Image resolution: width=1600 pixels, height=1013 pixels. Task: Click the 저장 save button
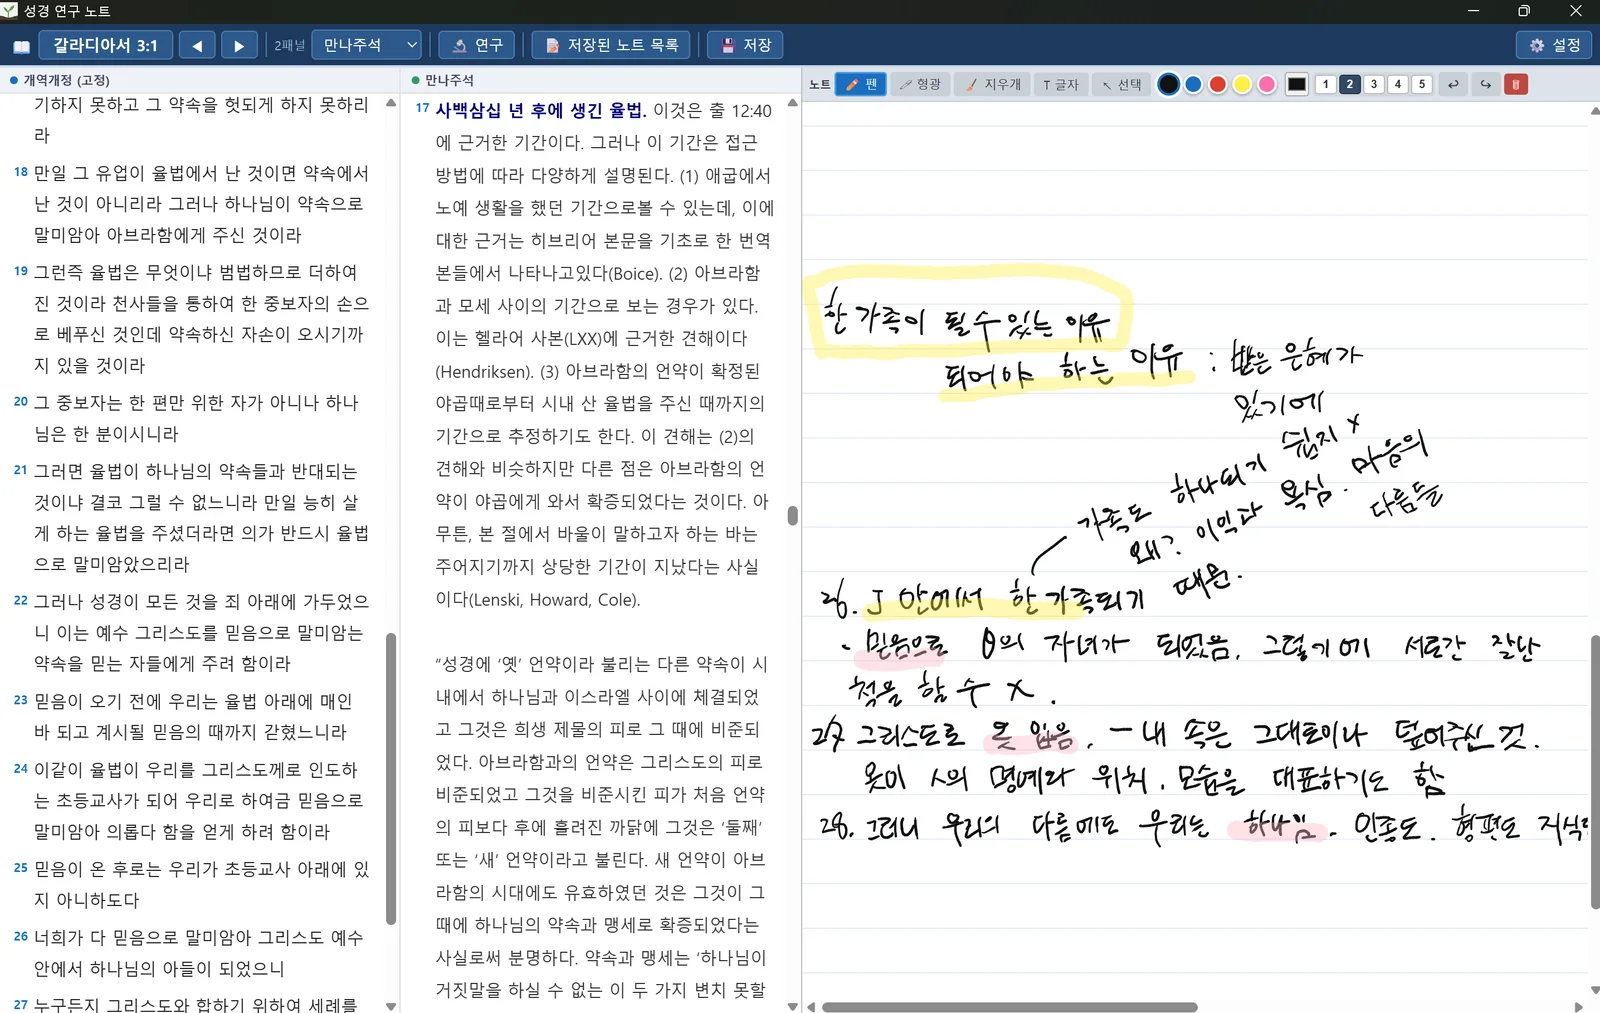point(745,45)
